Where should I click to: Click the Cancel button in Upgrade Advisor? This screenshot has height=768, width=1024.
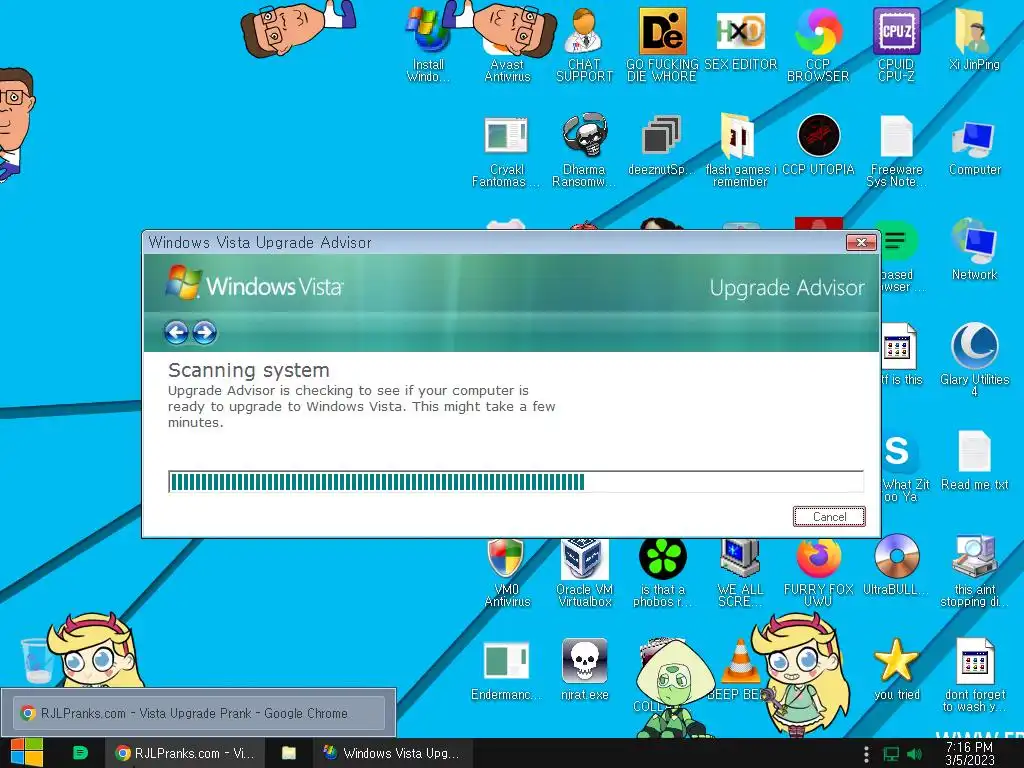pyautogui.click(x=829, y=517)
